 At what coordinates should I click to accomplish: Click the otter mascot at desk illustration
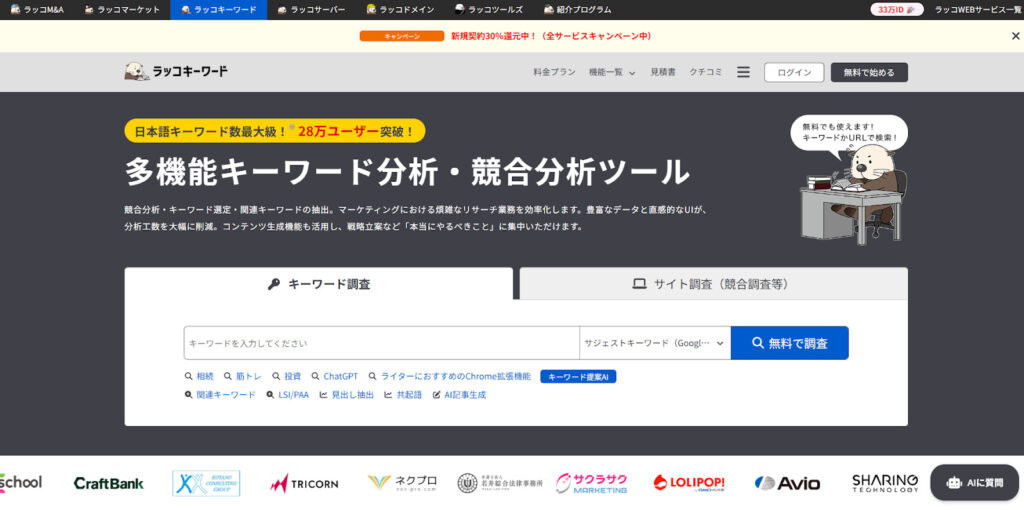[854, 194]
